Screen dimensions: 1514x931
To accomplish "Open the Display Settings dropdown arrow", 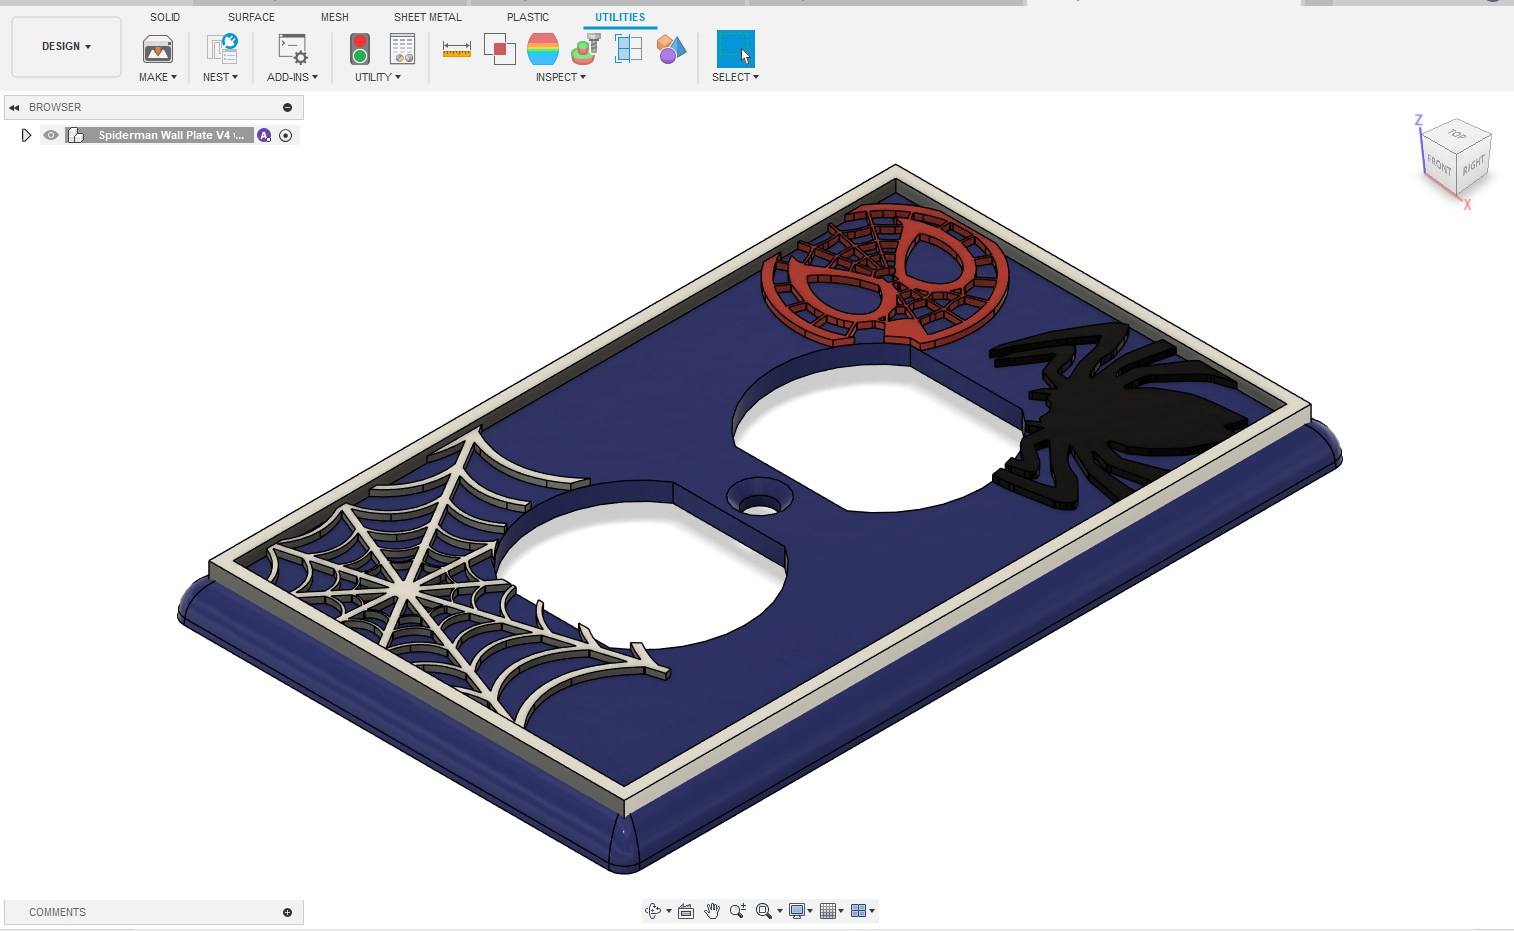I will 810,911.
